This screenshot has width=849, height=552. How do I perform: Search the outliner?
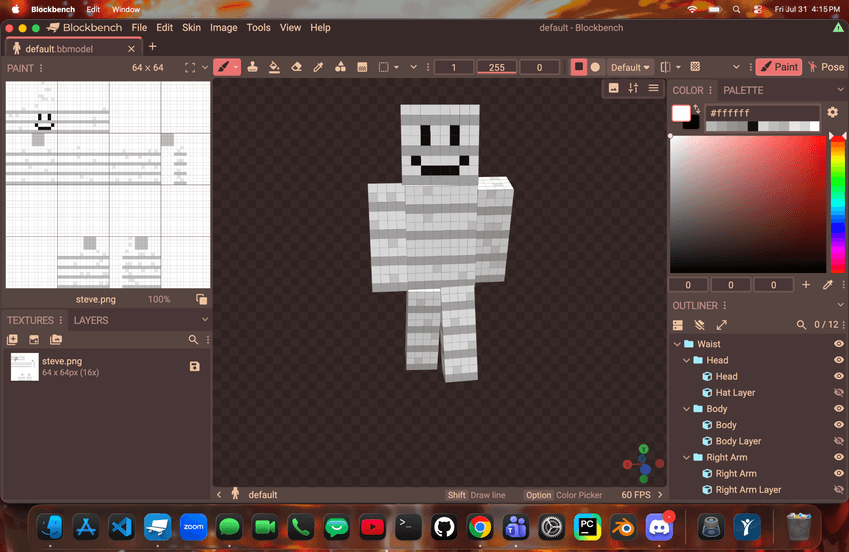(x=801, y=325)
